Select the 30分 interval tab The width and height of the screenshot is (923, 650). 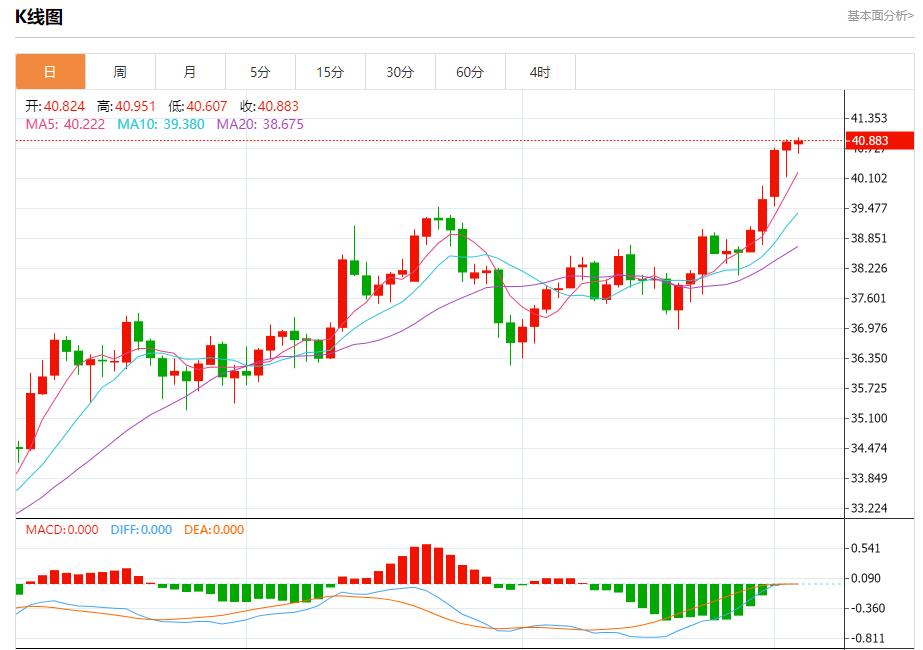(x=399, y=71)
